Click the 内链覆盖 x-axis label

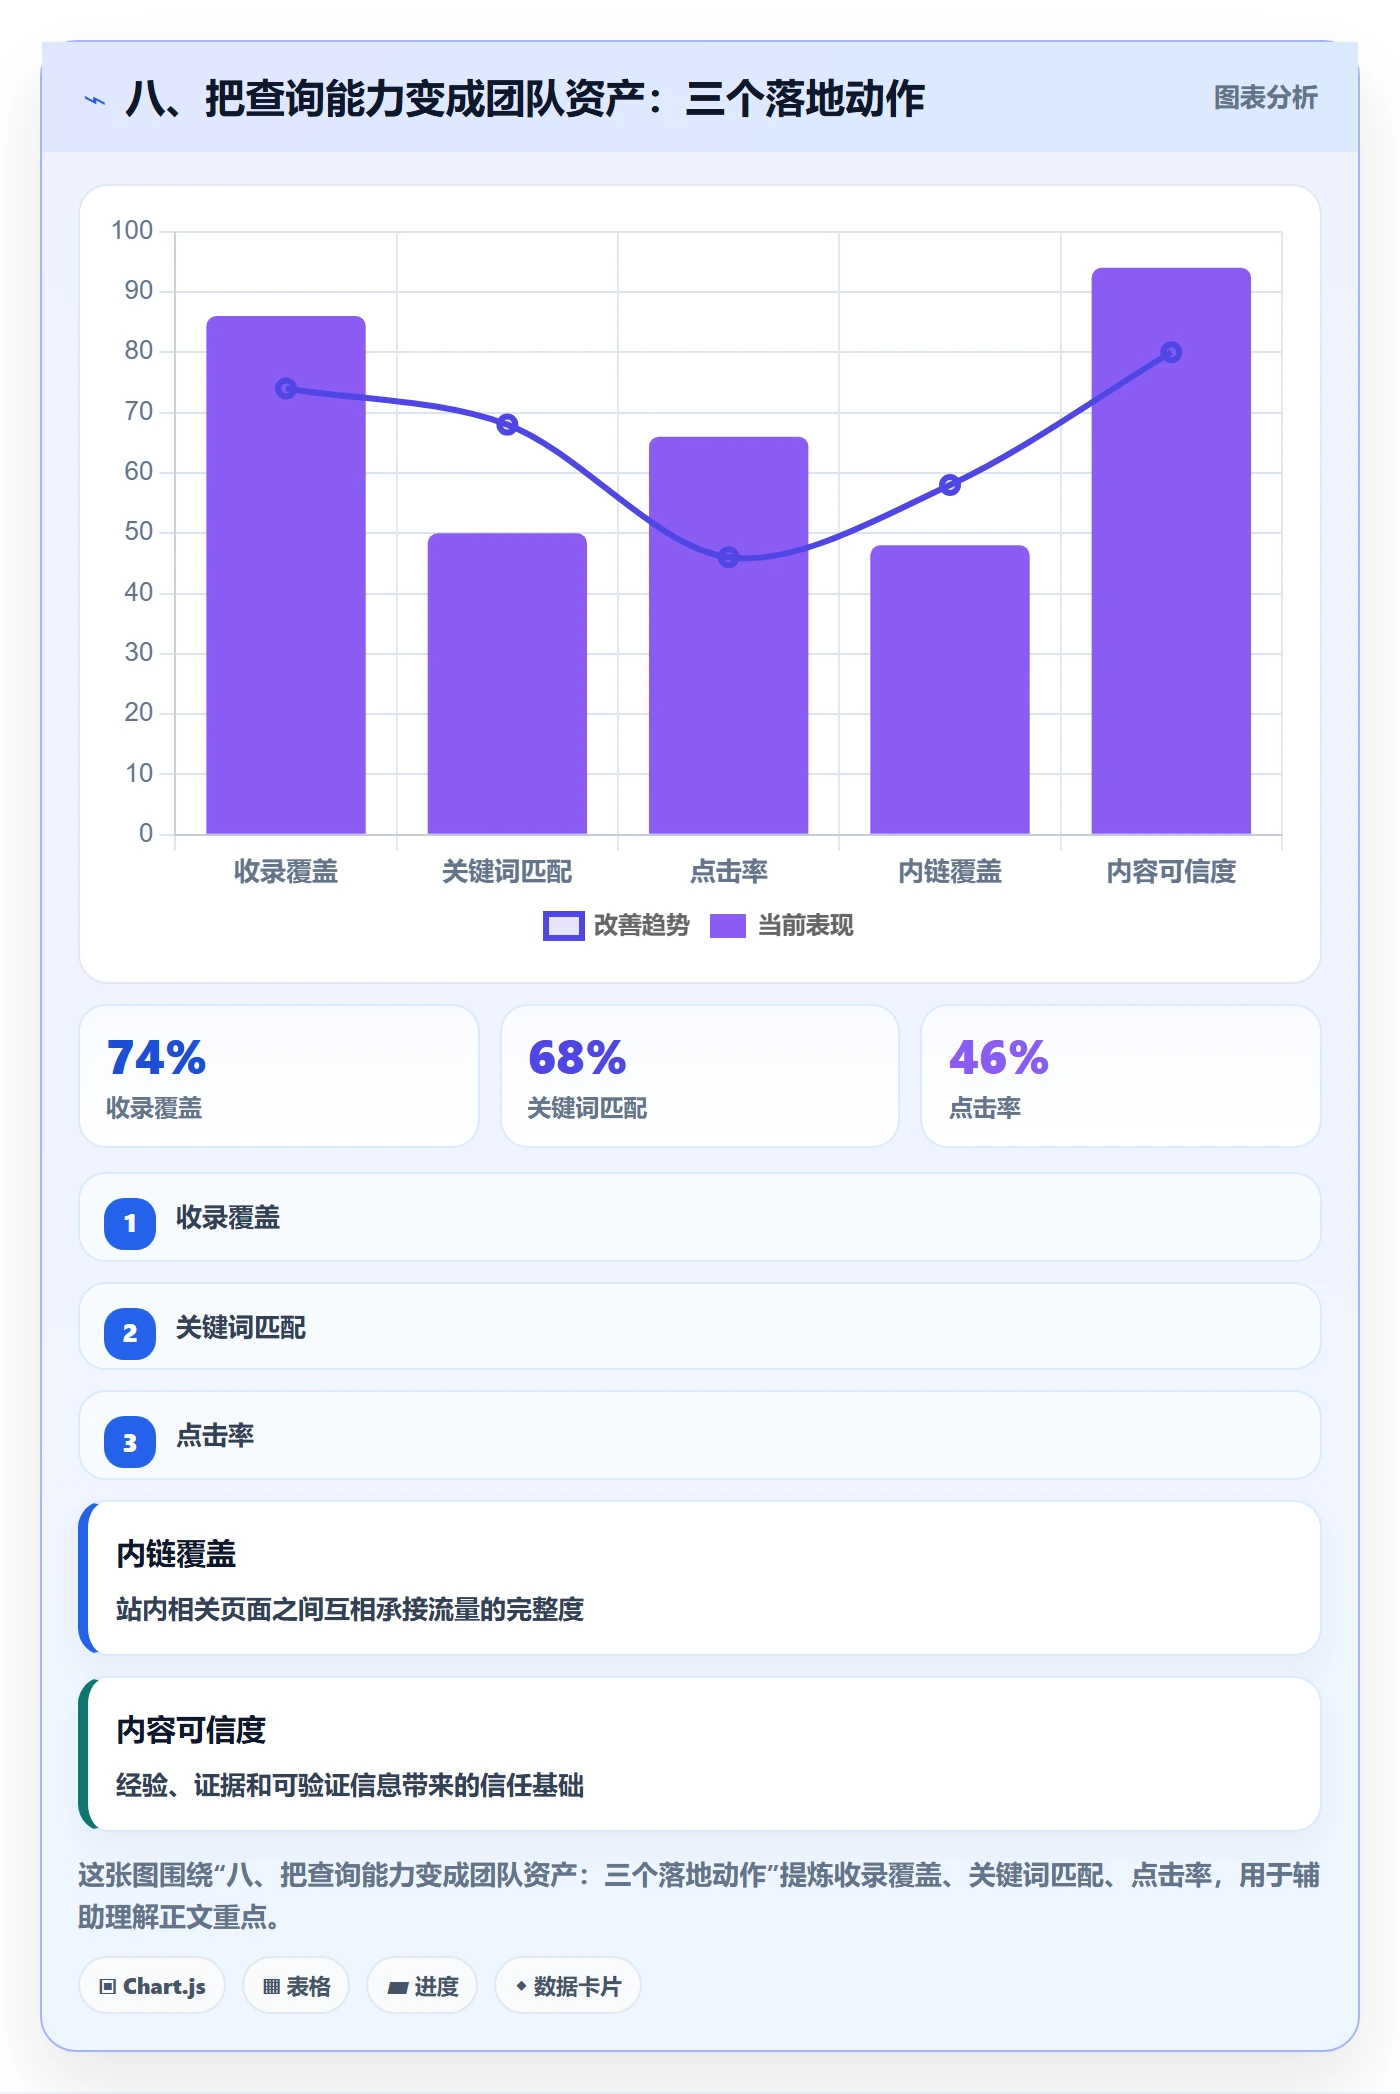tap(950, 872)
